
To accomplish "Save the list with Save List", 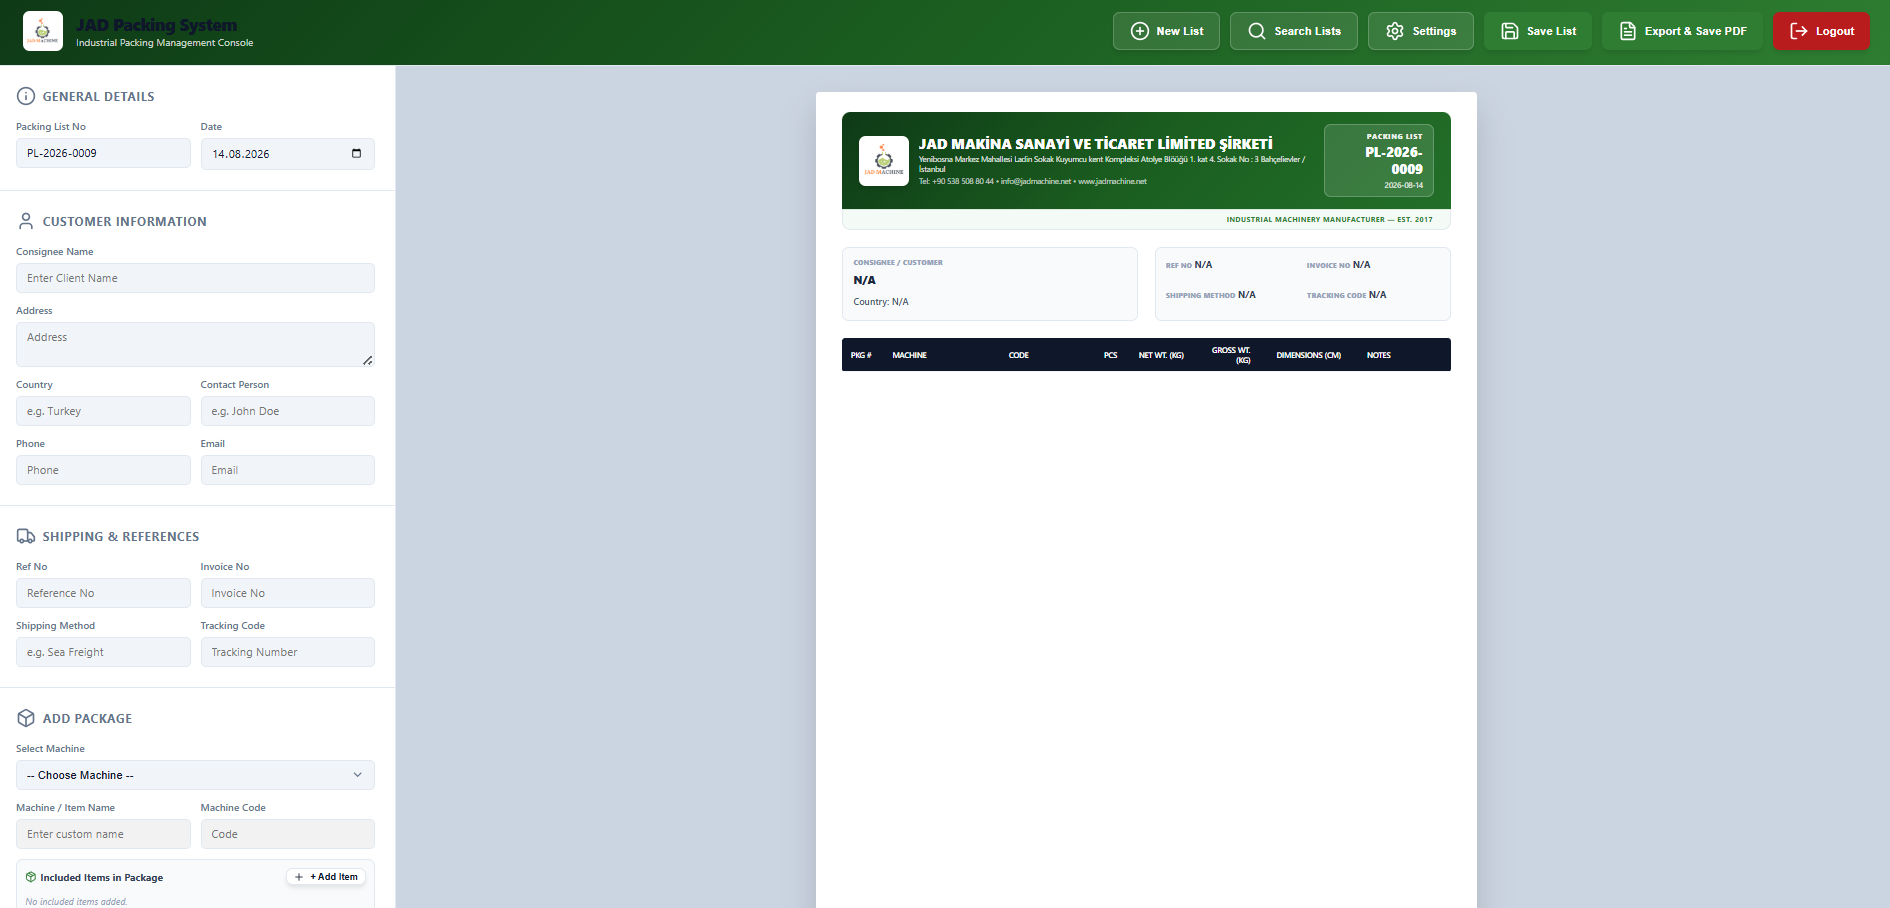I will coord(1538,31).
